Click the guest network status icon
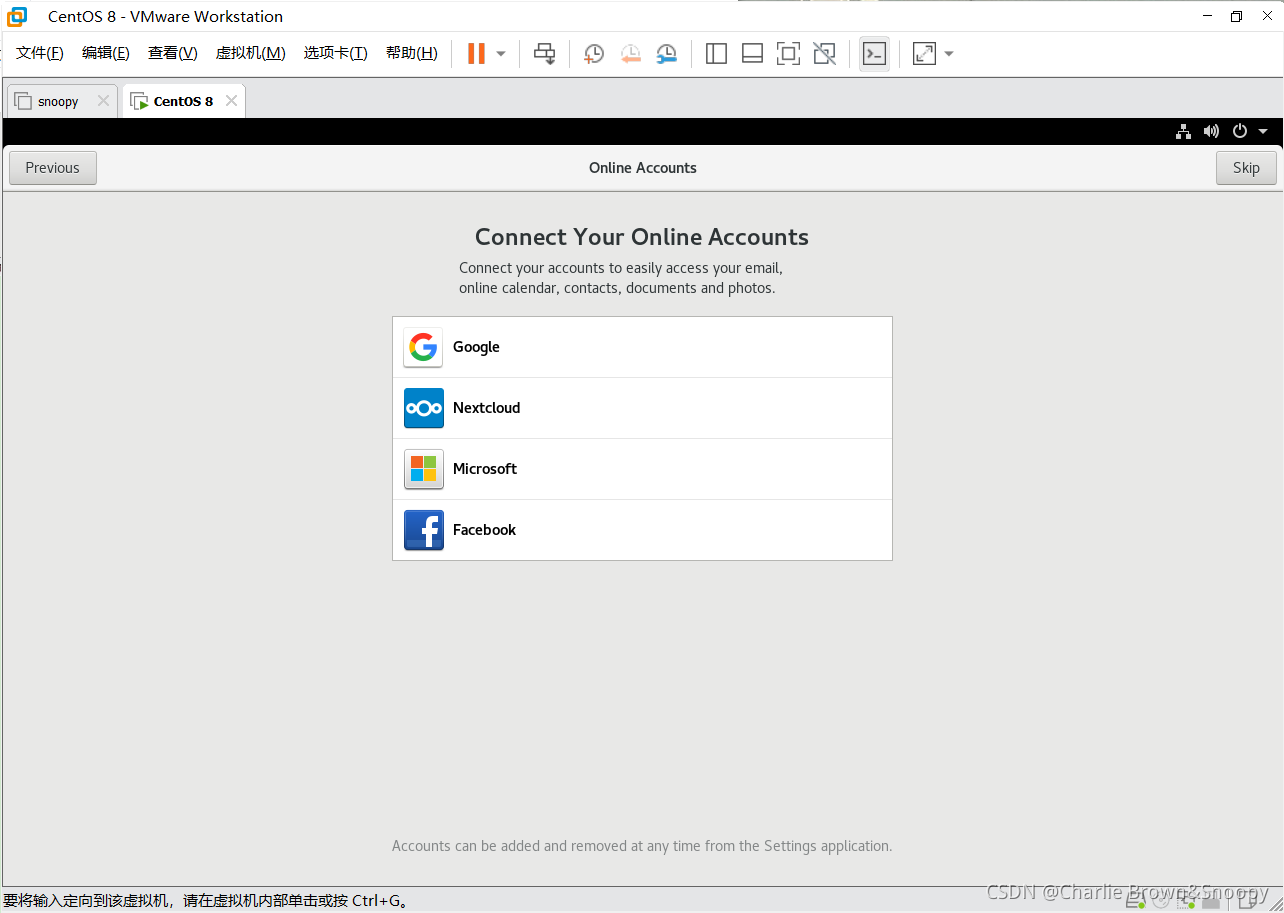Screen dimensions: 1284x913 [x=1184, y=131]
